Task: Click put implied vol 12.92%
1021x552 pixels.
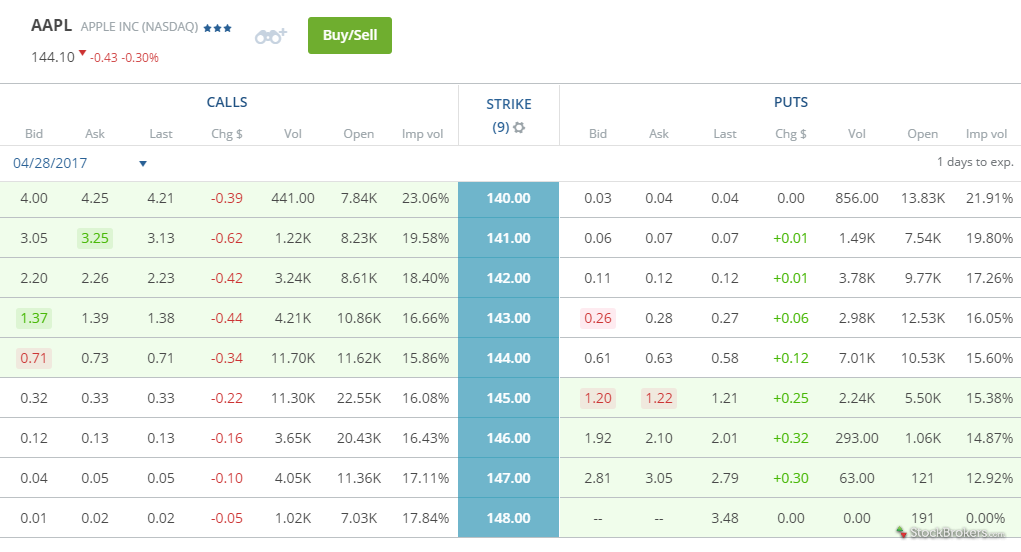Action: pos(989,478)
